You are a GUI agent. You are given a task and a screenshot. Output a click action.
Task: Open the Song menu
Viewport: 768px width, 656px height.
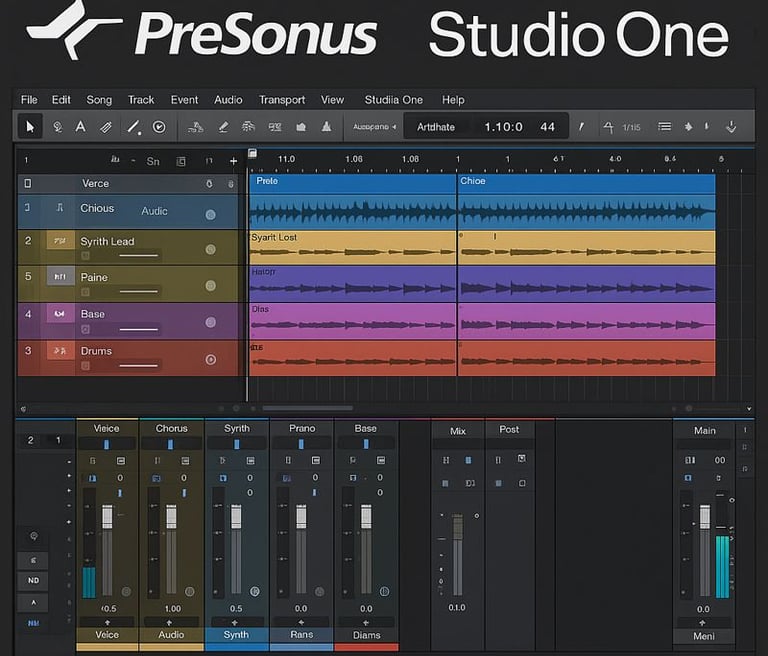pyautogui.click(x=99, y=100)
